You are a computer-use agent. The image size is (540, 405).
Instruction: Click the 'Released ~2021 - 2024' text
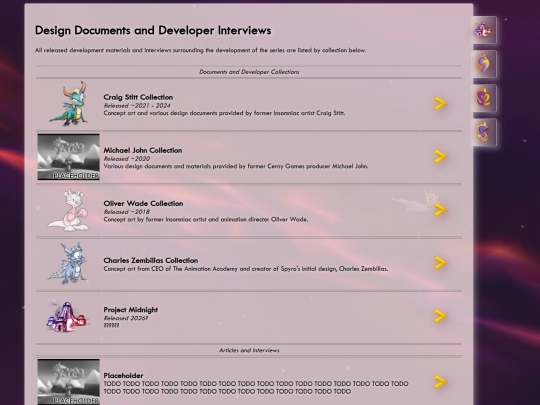[137, 105]
